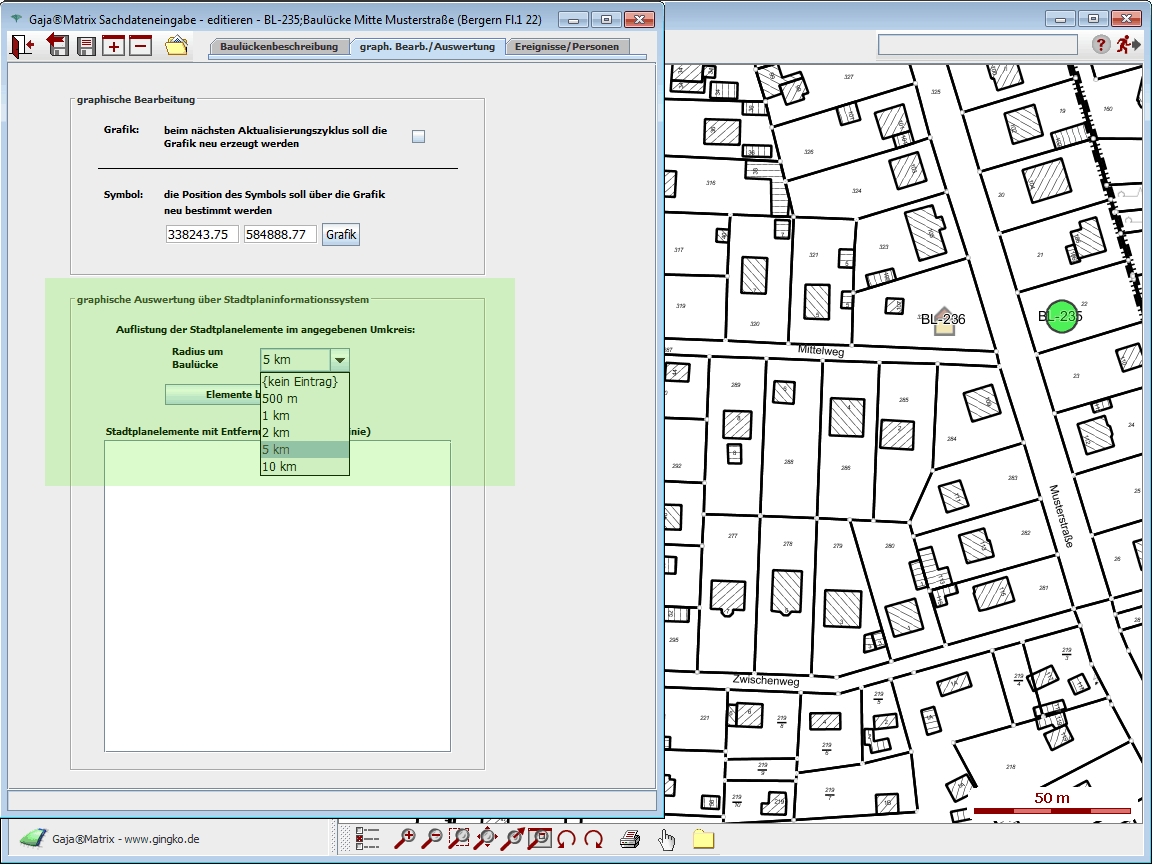Click the print map icon

tap(629, 839)
